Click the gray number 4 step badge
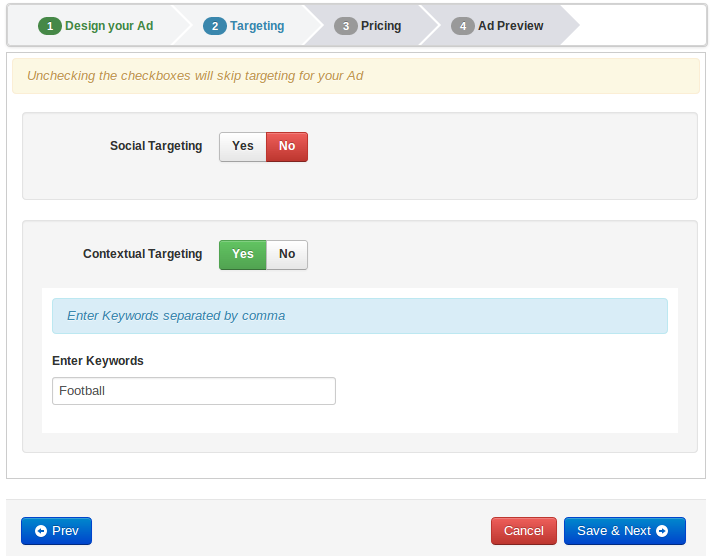The height and width of the screenshot is (556, 710). [462, 26]
